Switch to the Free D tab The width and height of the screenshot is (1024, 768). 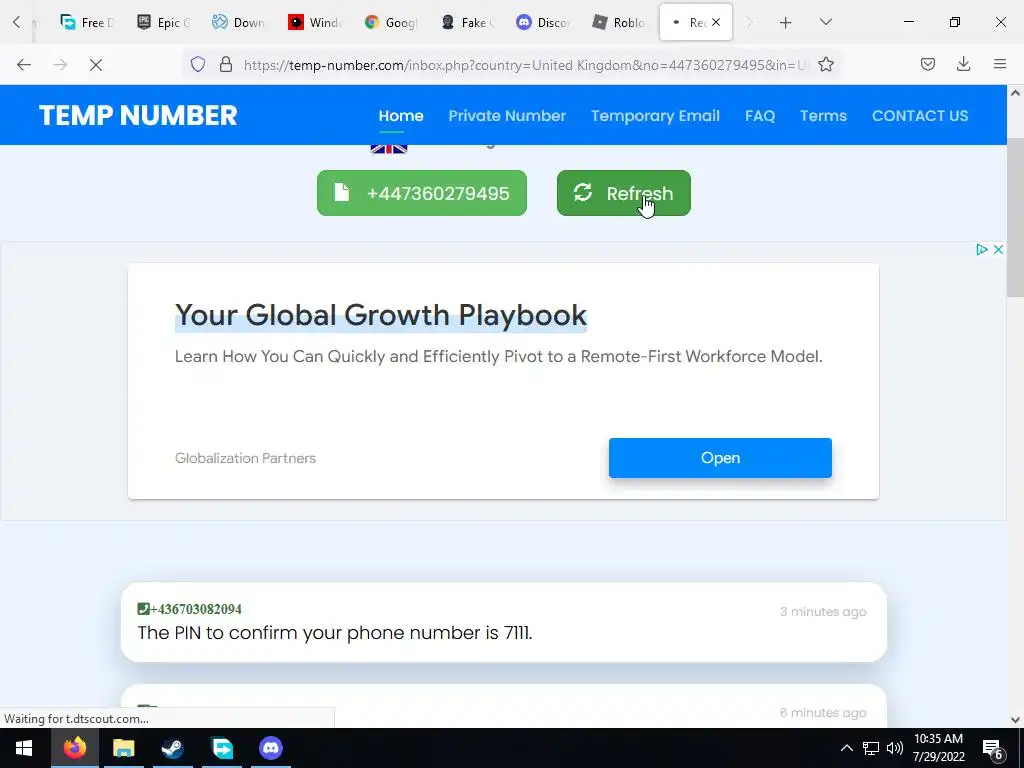(86, 22)
